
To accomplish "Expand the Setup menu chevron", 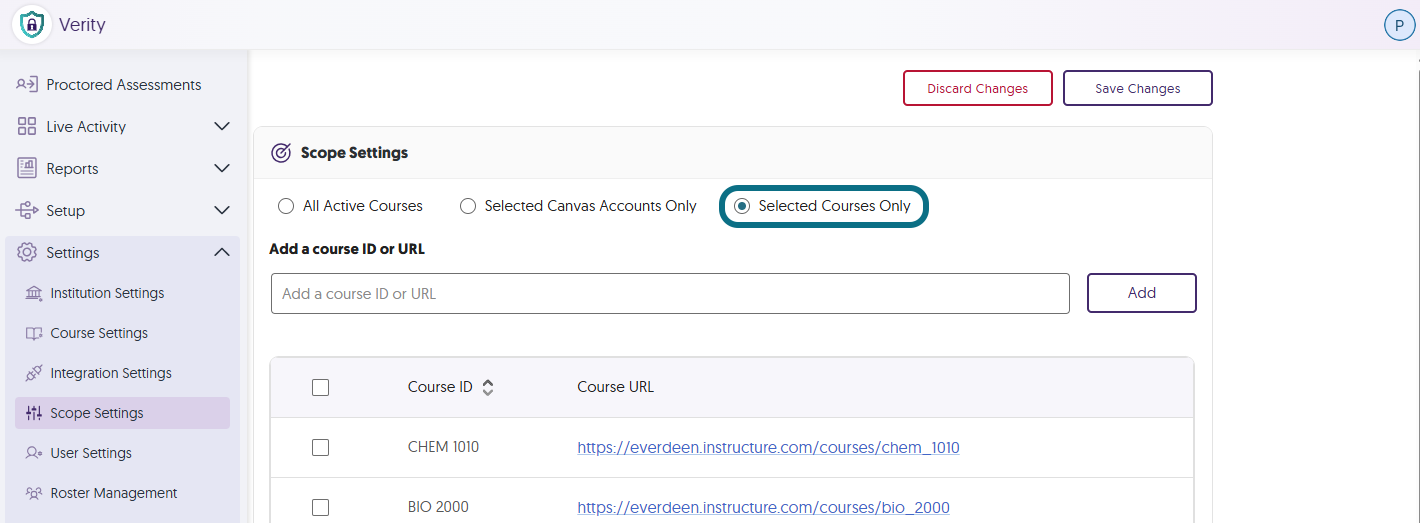I will [222, 211].
